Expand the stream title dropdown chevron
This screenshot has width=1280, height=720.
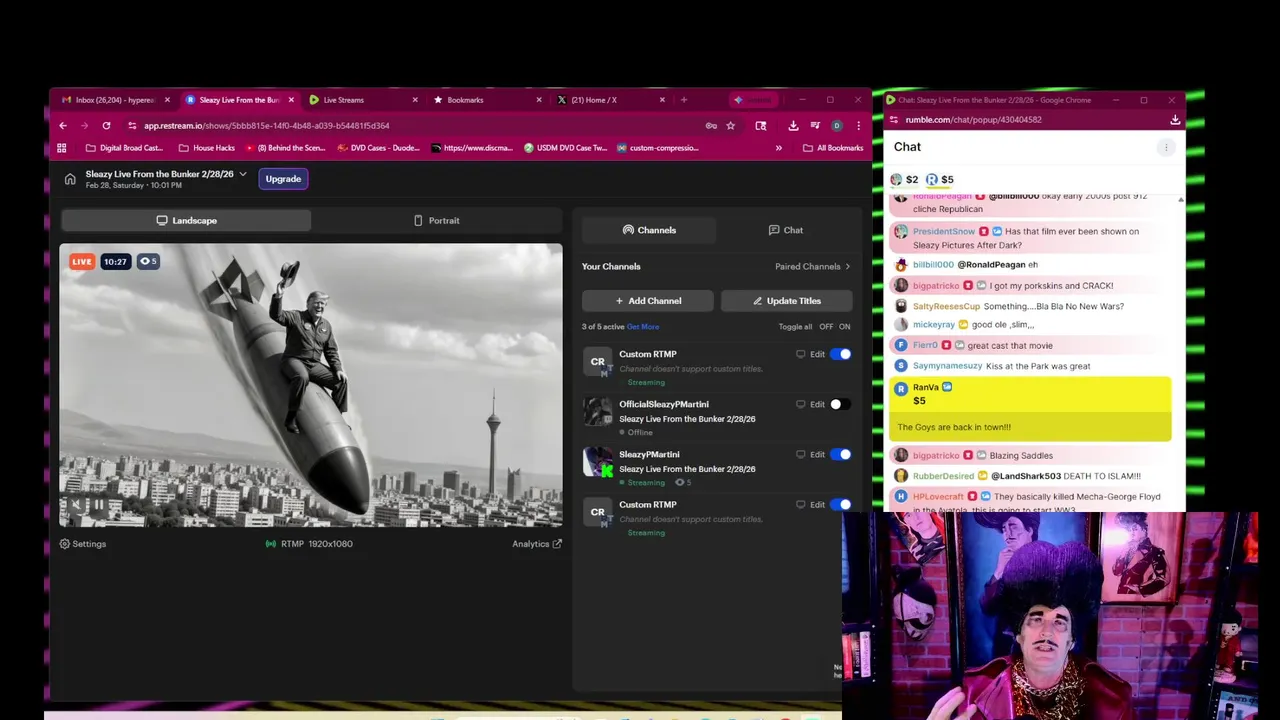[x=243, y=174]
